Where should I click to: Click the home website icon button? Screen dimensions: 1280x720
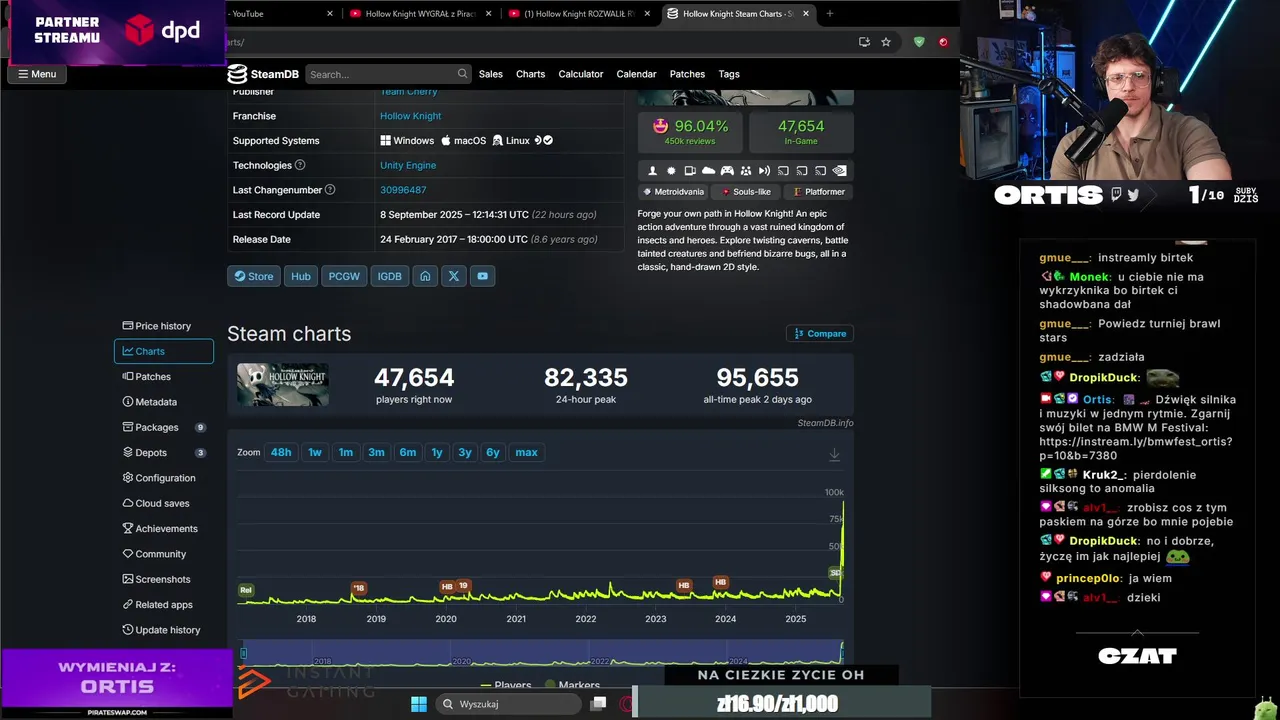point(425,276)
